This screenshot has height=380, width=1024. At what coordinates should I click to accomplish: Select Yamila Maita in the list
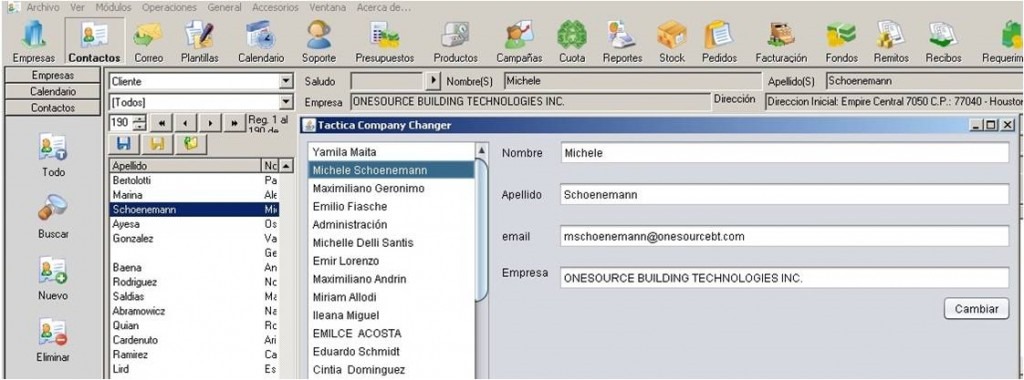pyautogui.click(x=392, y=152)
